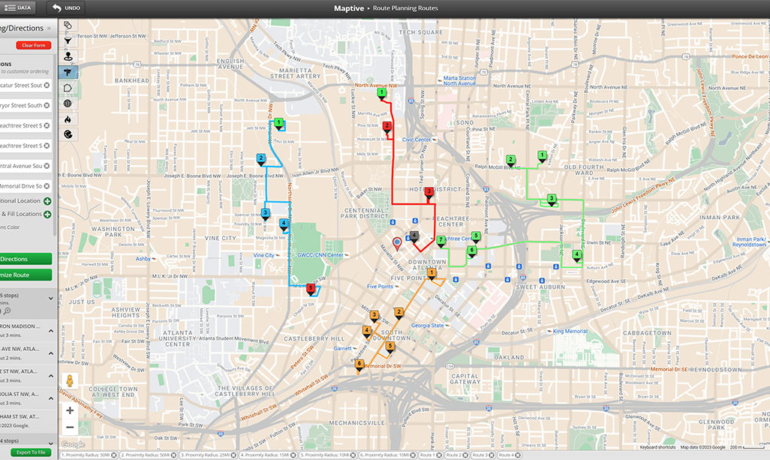Image resolution: width=770 pixels, height=460 pixels.
Task: Select red route marker 2
Action: pyautogui.click(x=387, y=127)
